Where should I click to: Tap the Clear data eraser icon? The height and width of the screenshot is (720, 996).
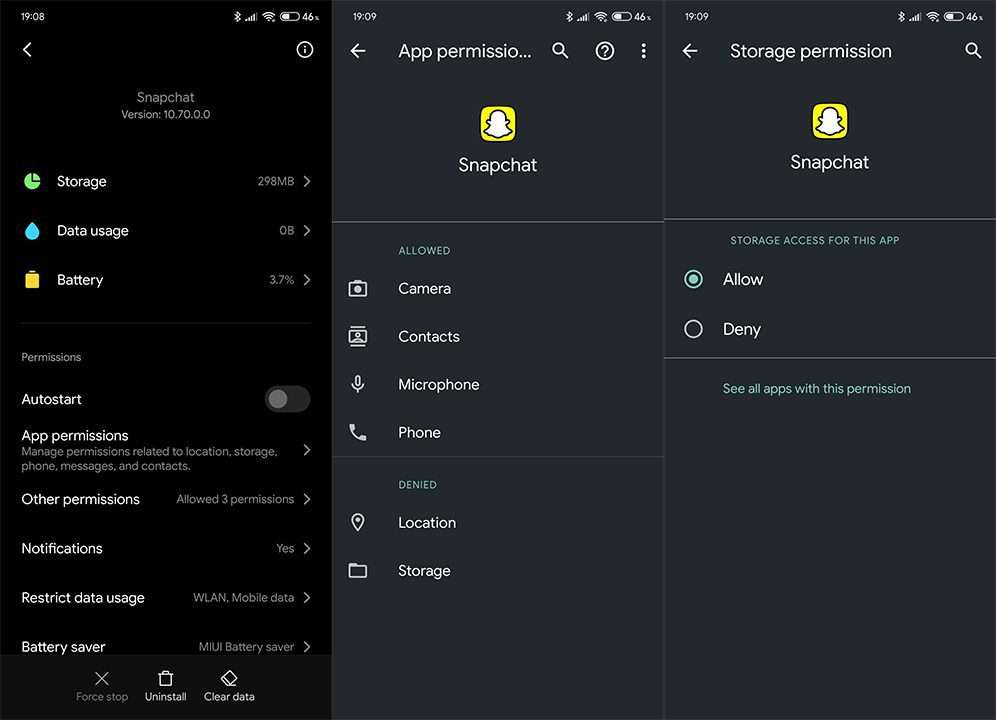click(229, 679)
